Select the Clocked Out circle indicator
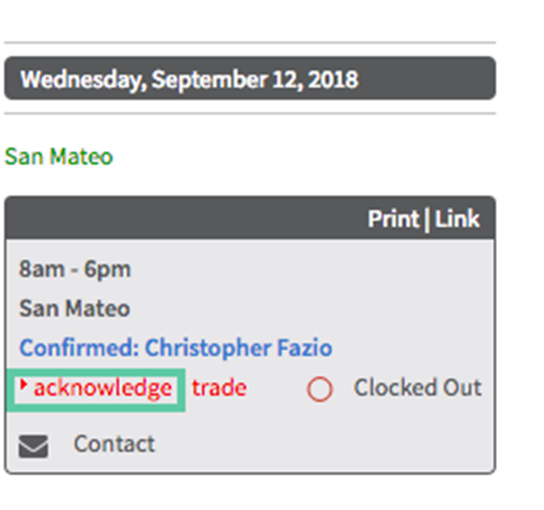 click(320, 389)
